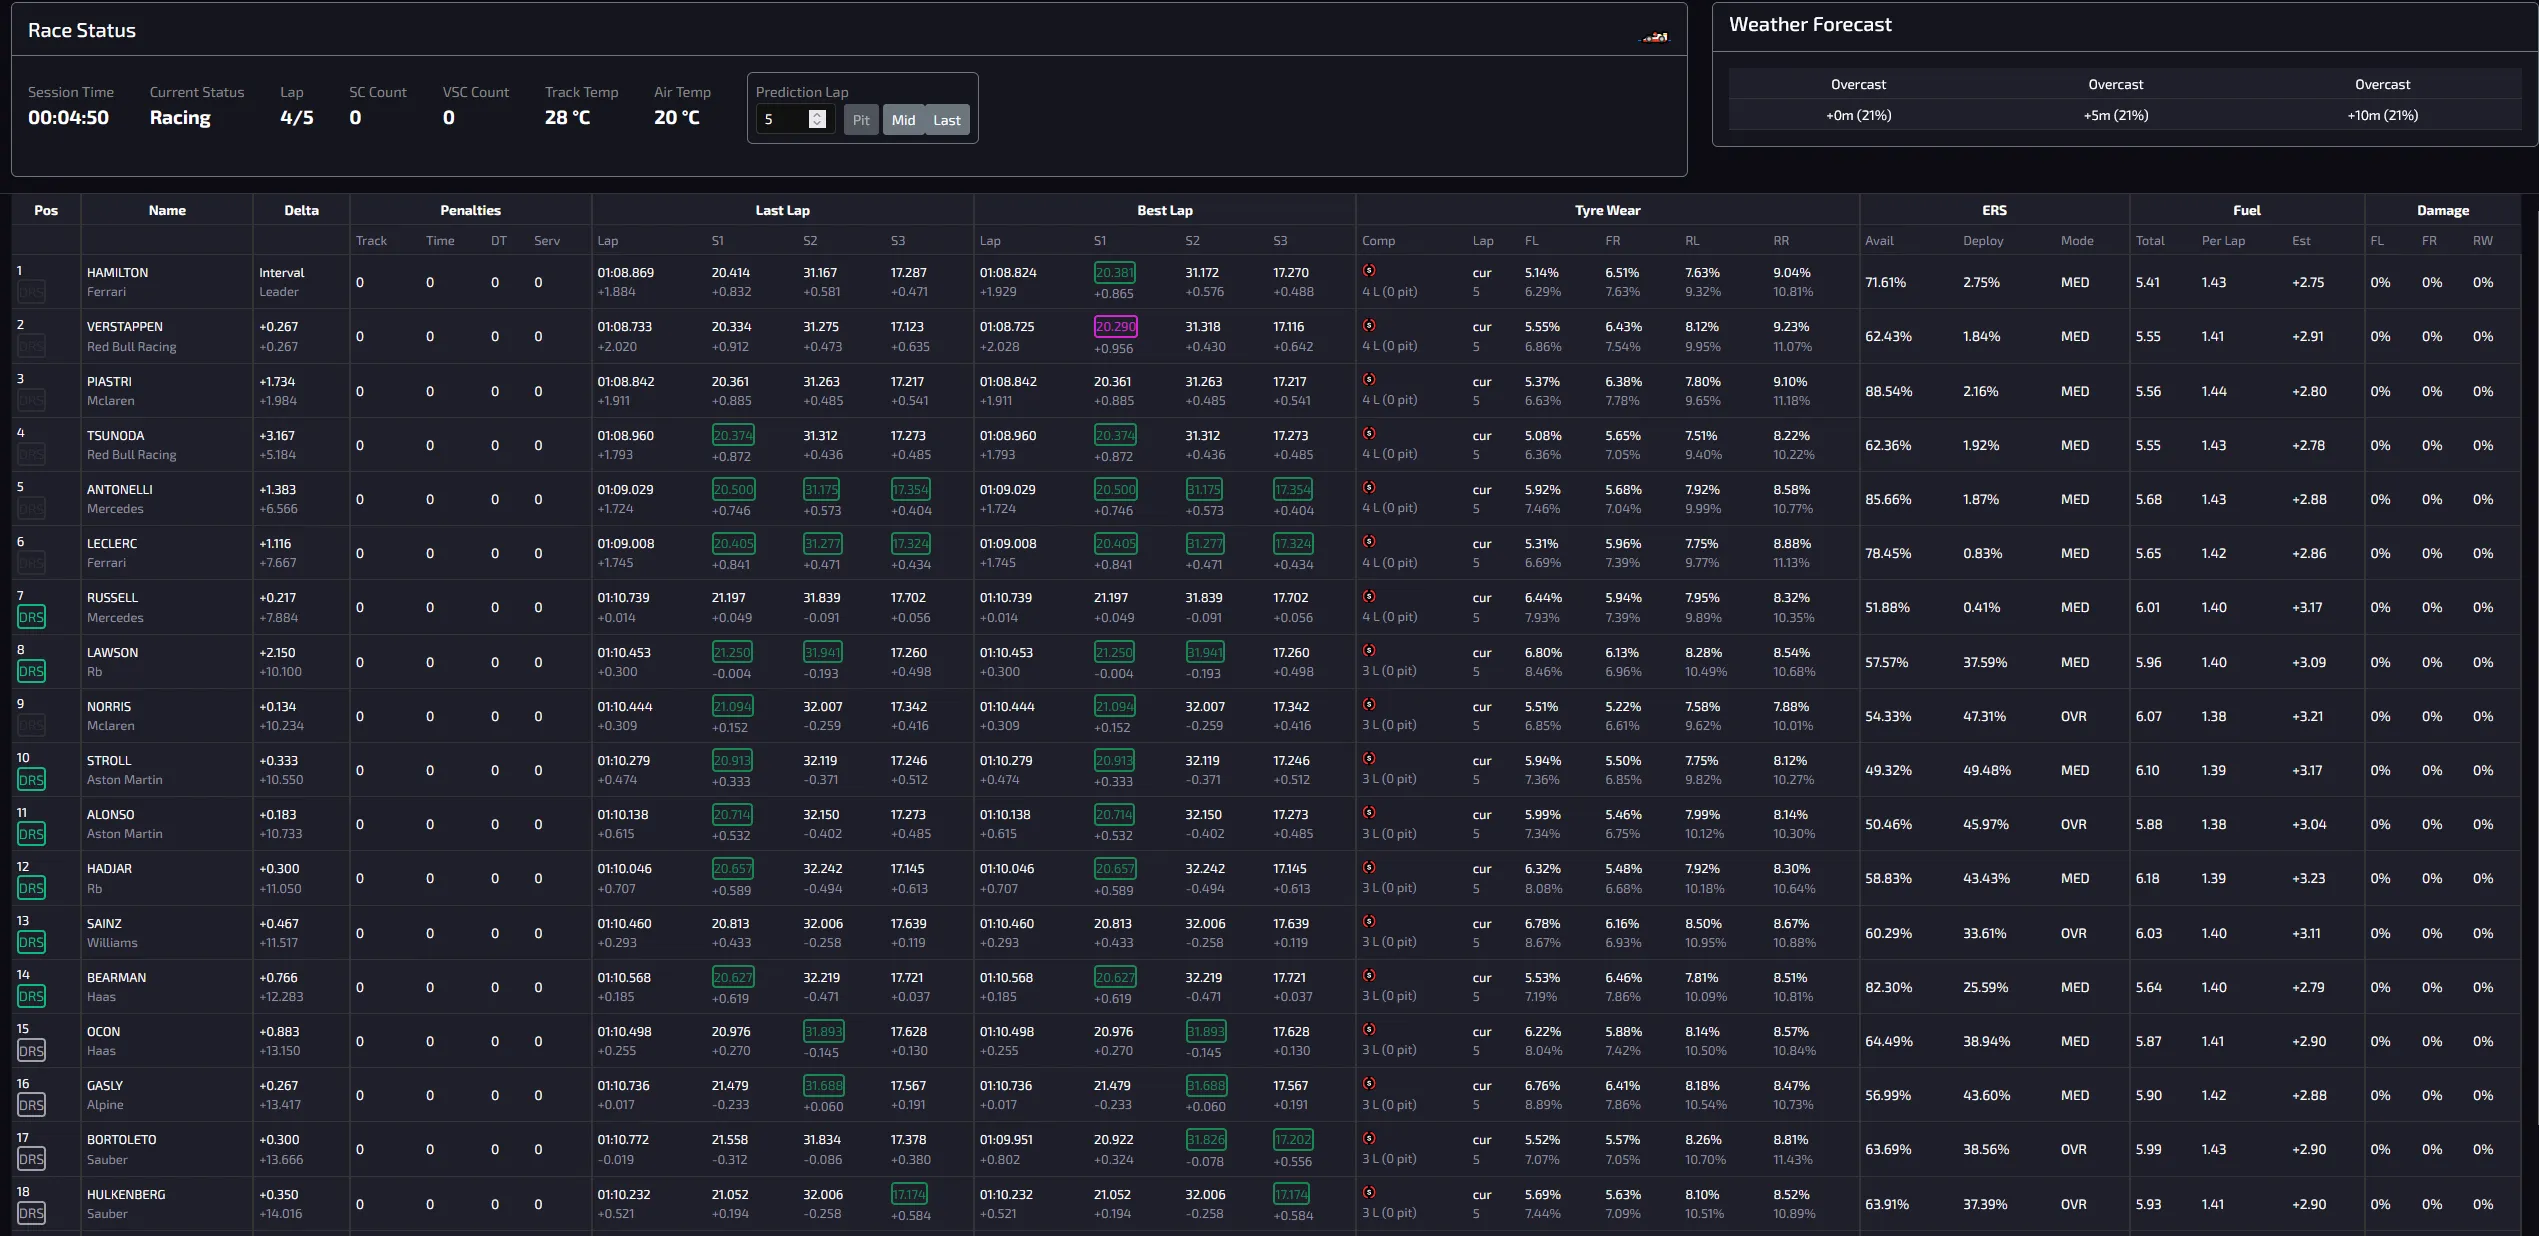This screenshot has height=1236, width=2539.
Task: Toggle the Last prediction mode
Action: (x=945, y=120)
